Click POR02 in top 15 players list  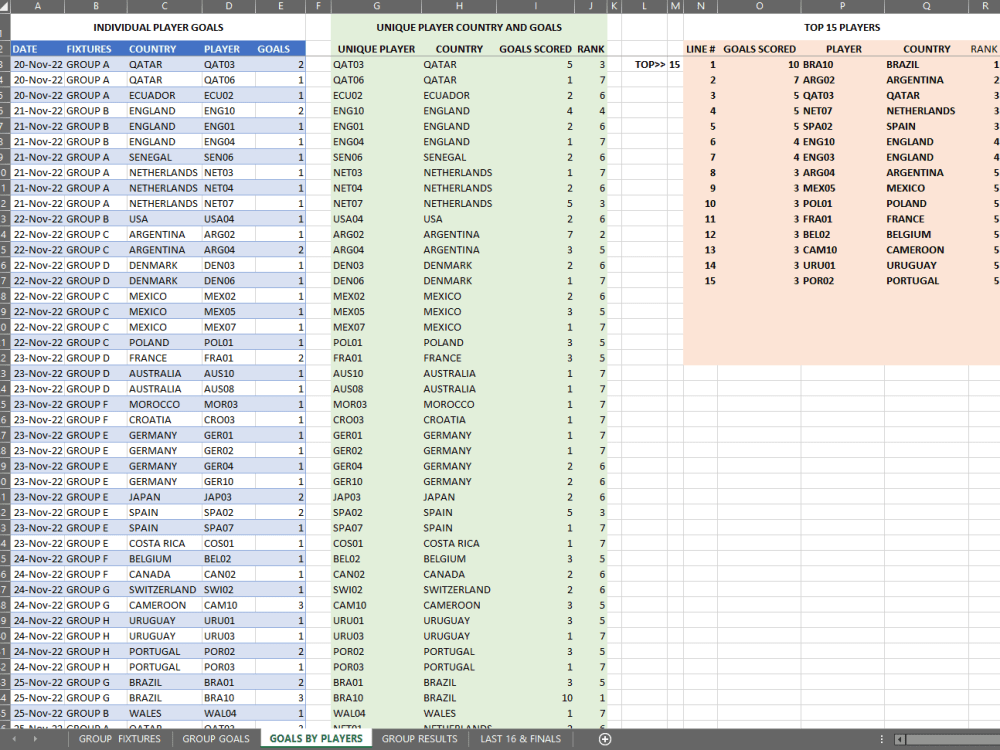pyautogui.click(x=842, y=281)
